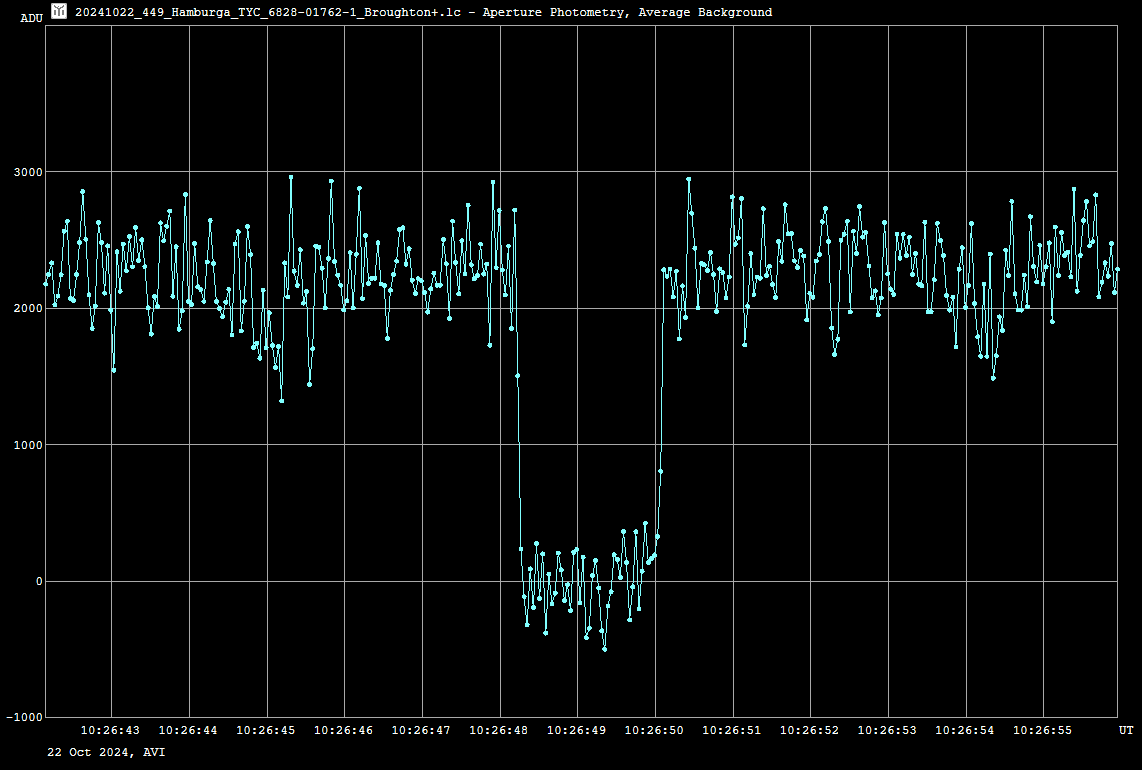Click the 10:26:55 time label

pos(1042,730)
